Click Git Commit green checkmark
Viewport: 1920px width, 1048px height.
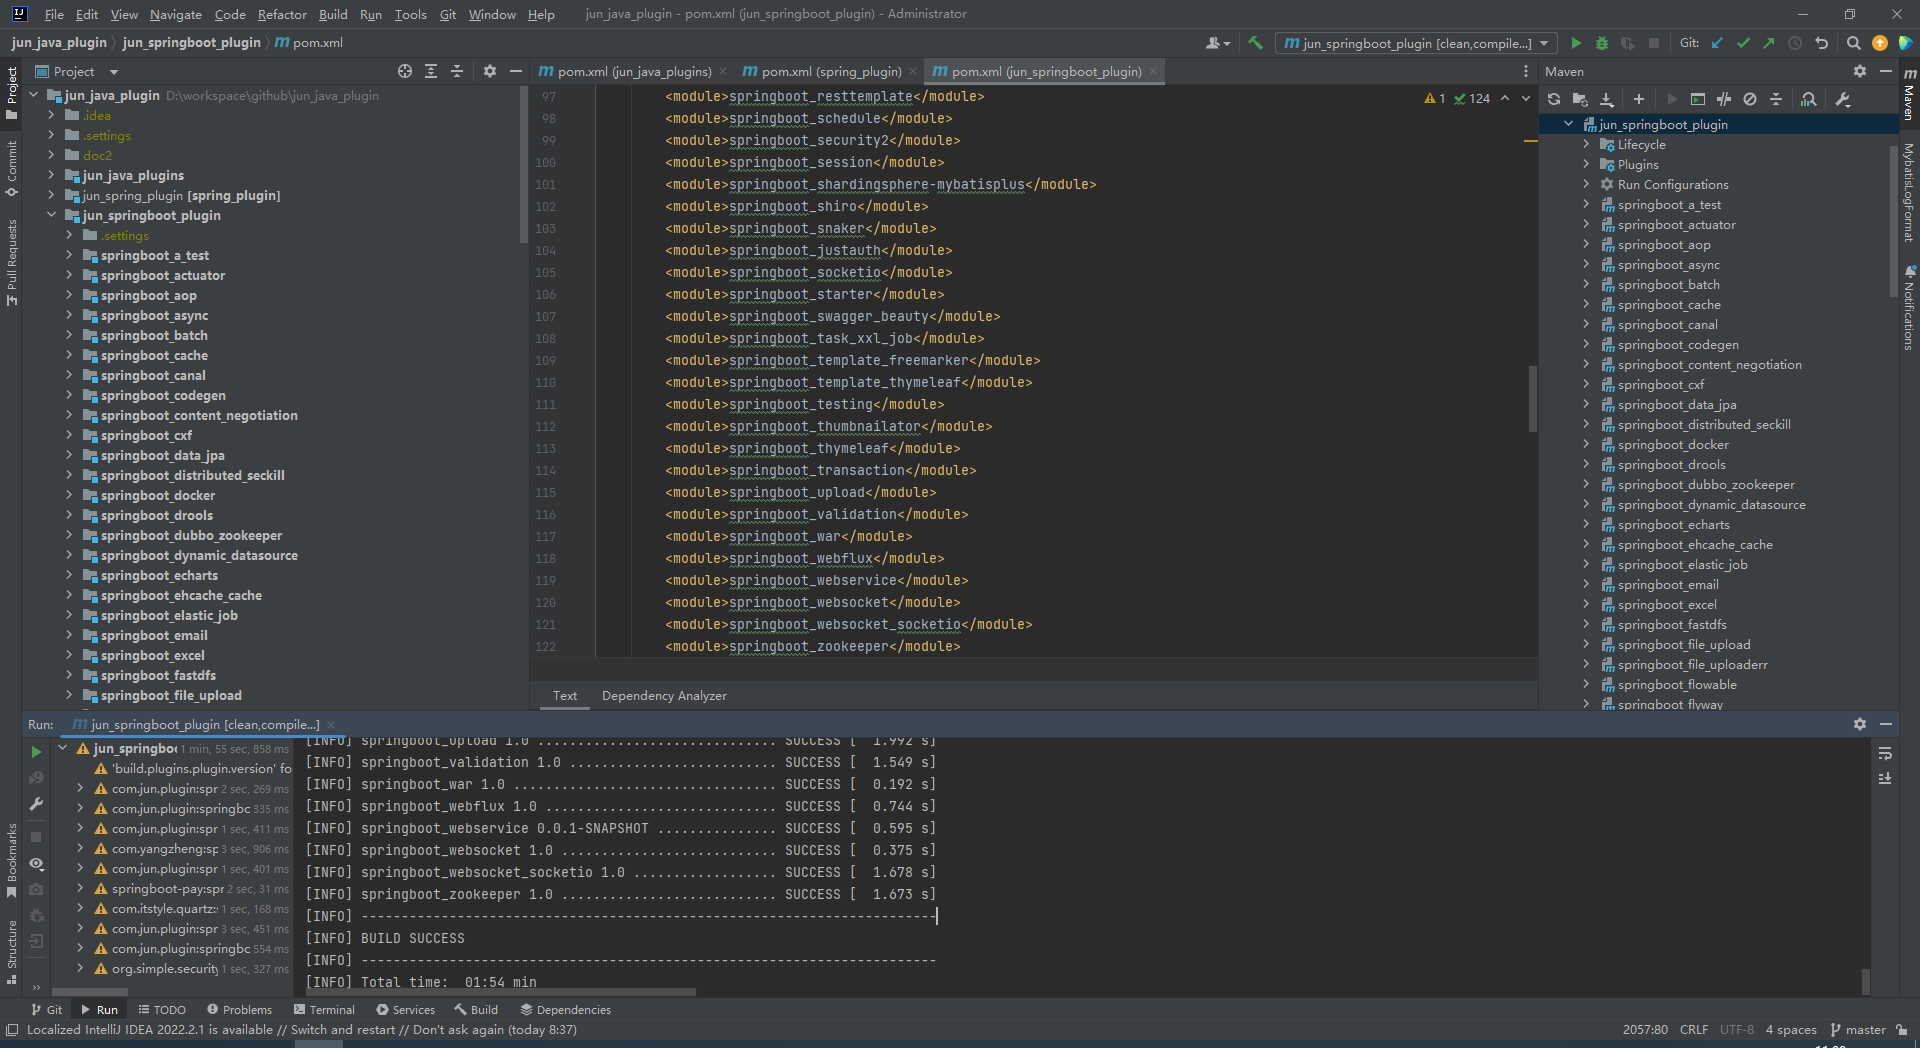(x=1743, y=43)
